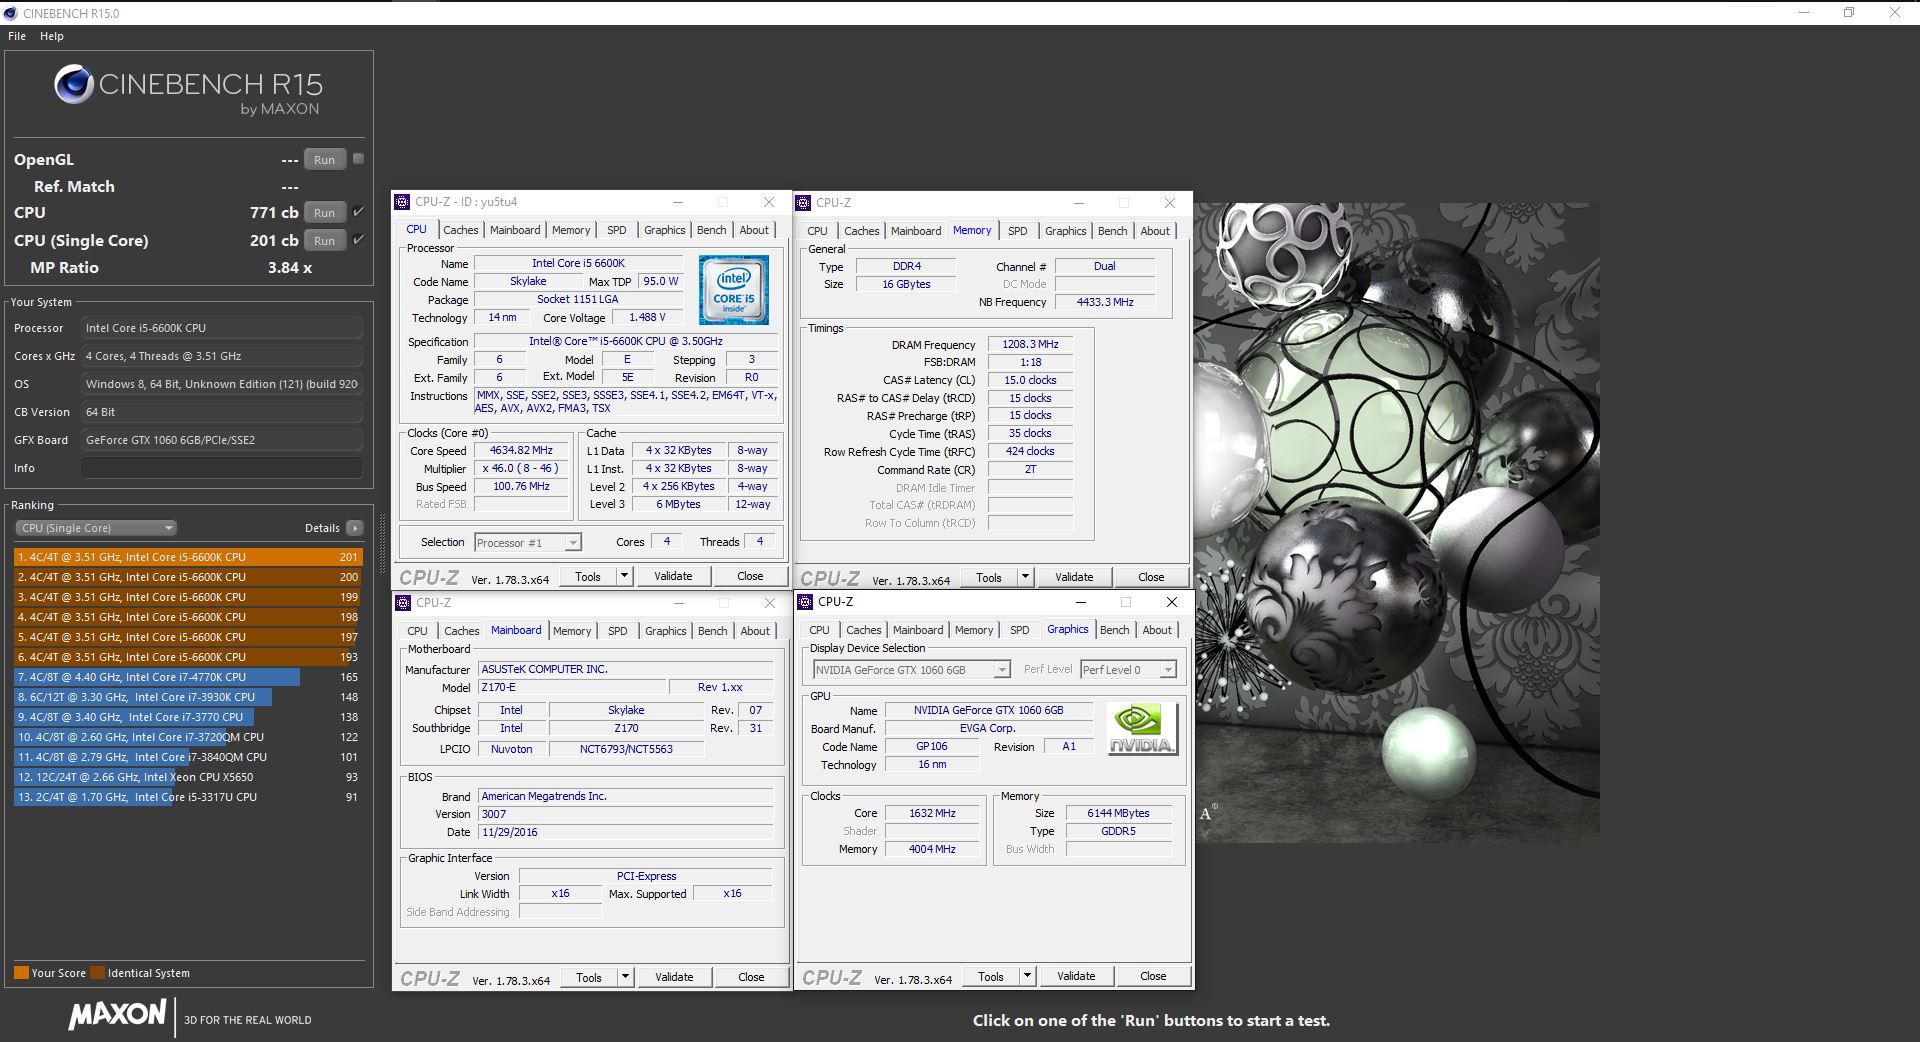Click the GPU Core clock 1632 MHz value
The image size is (1920, 1042).
click(x=932, y=813)
